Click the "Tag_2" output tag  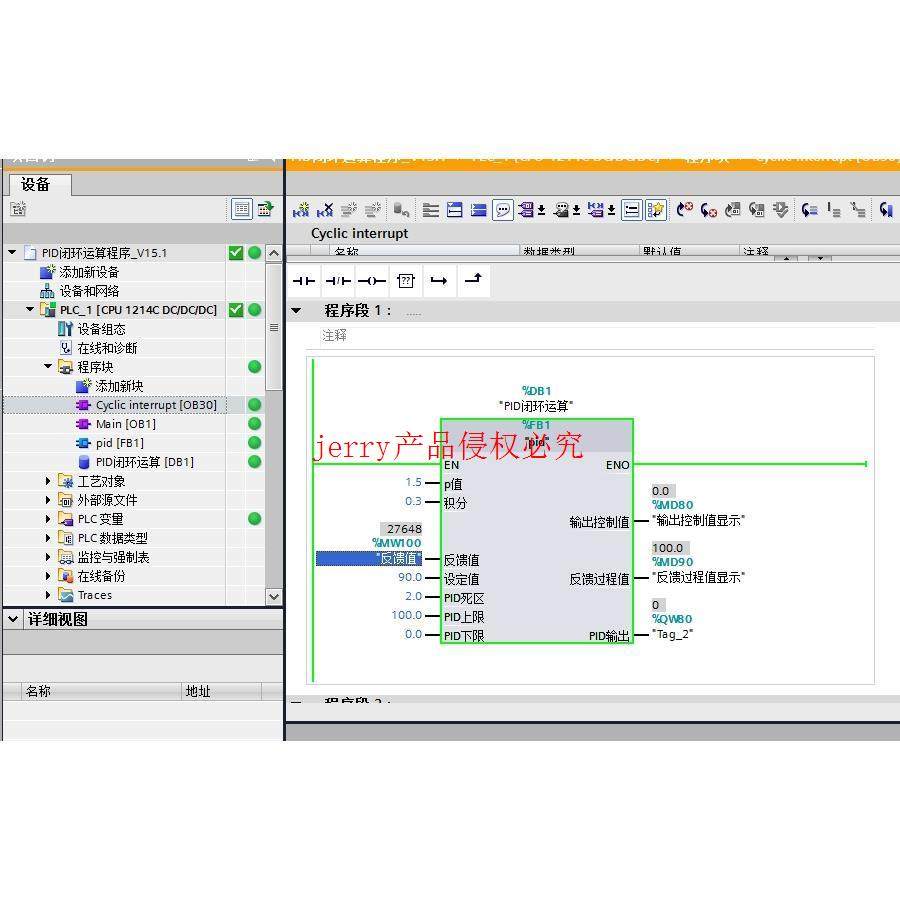tap(673, 634)
